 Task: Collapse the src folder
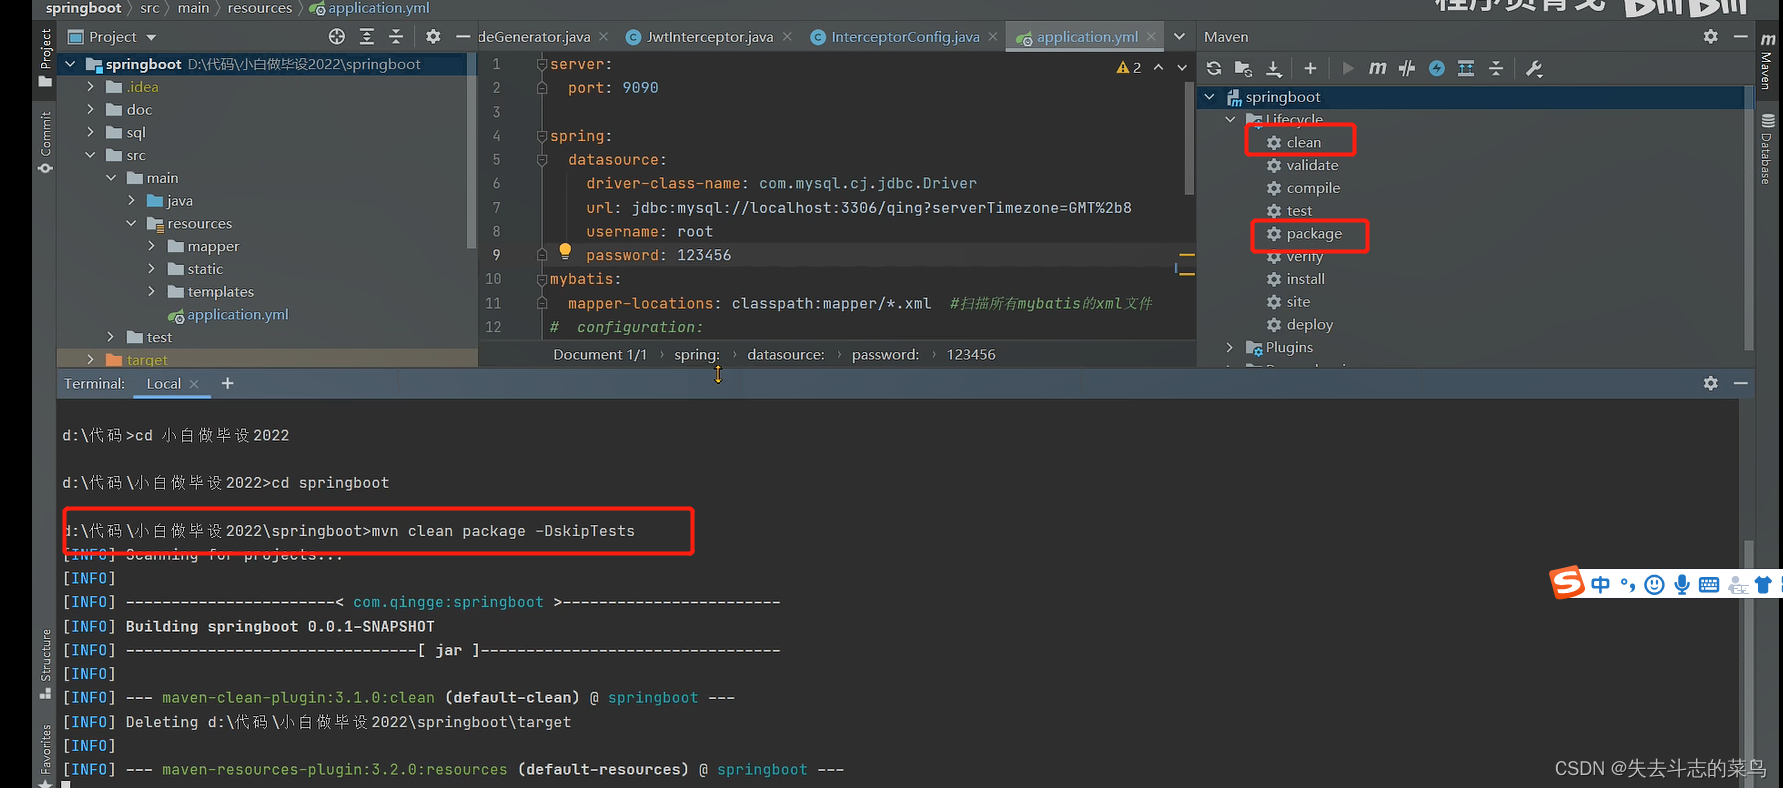point(90,155)
